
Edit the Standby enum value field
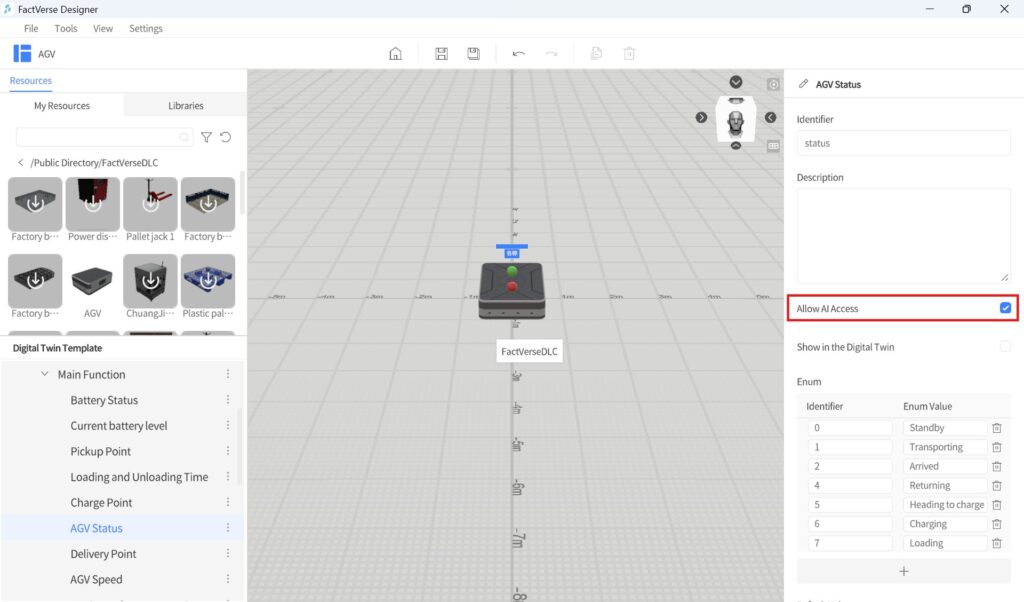945,428
